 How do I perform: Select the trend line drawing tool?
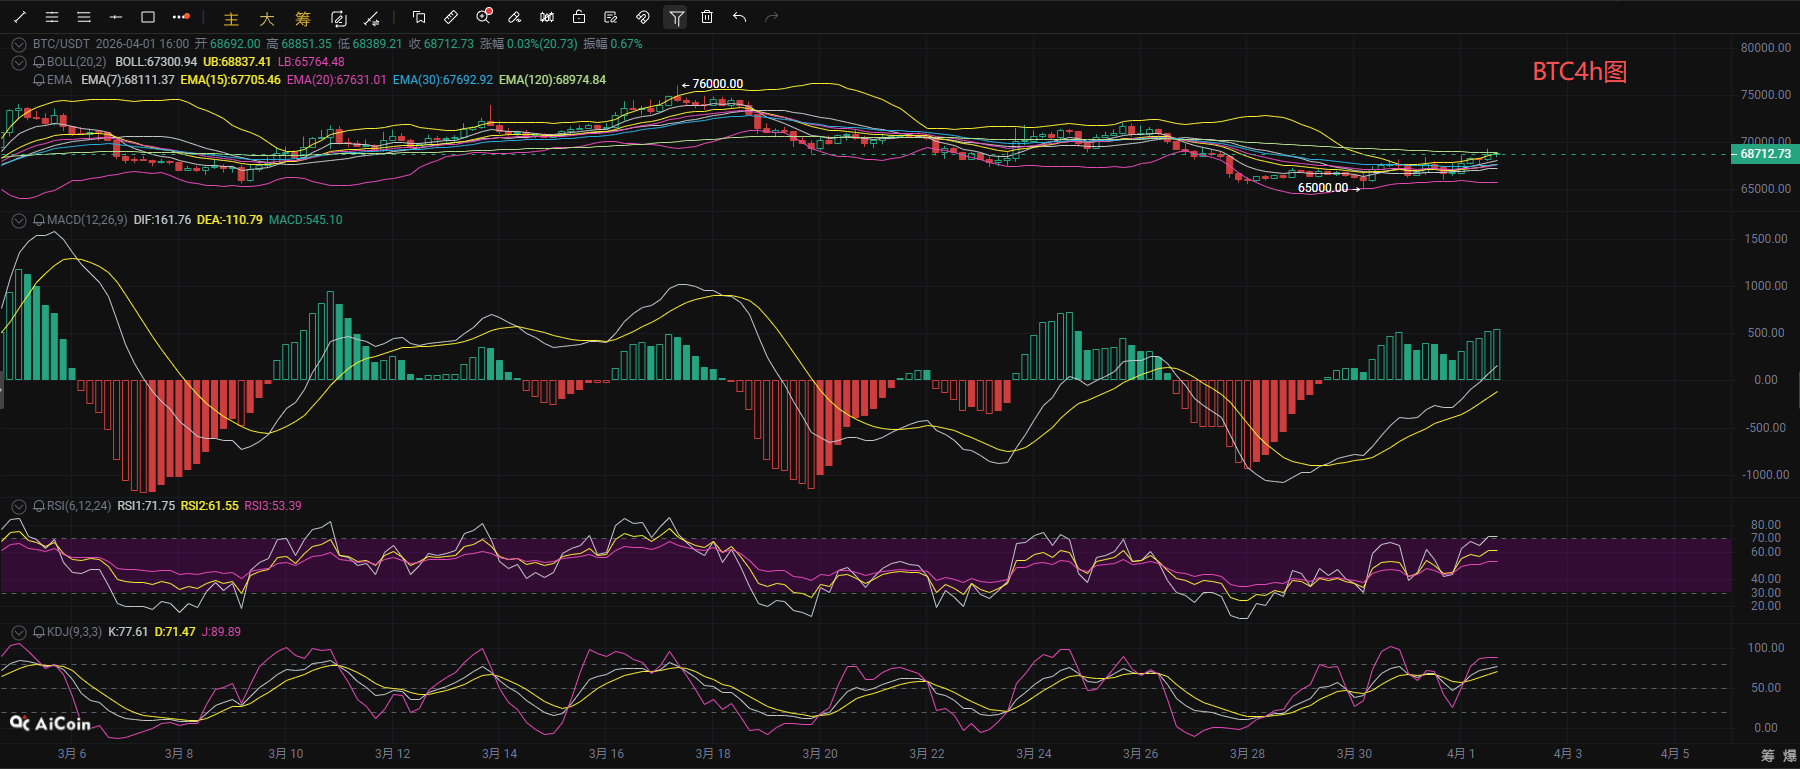pos(20,17)
